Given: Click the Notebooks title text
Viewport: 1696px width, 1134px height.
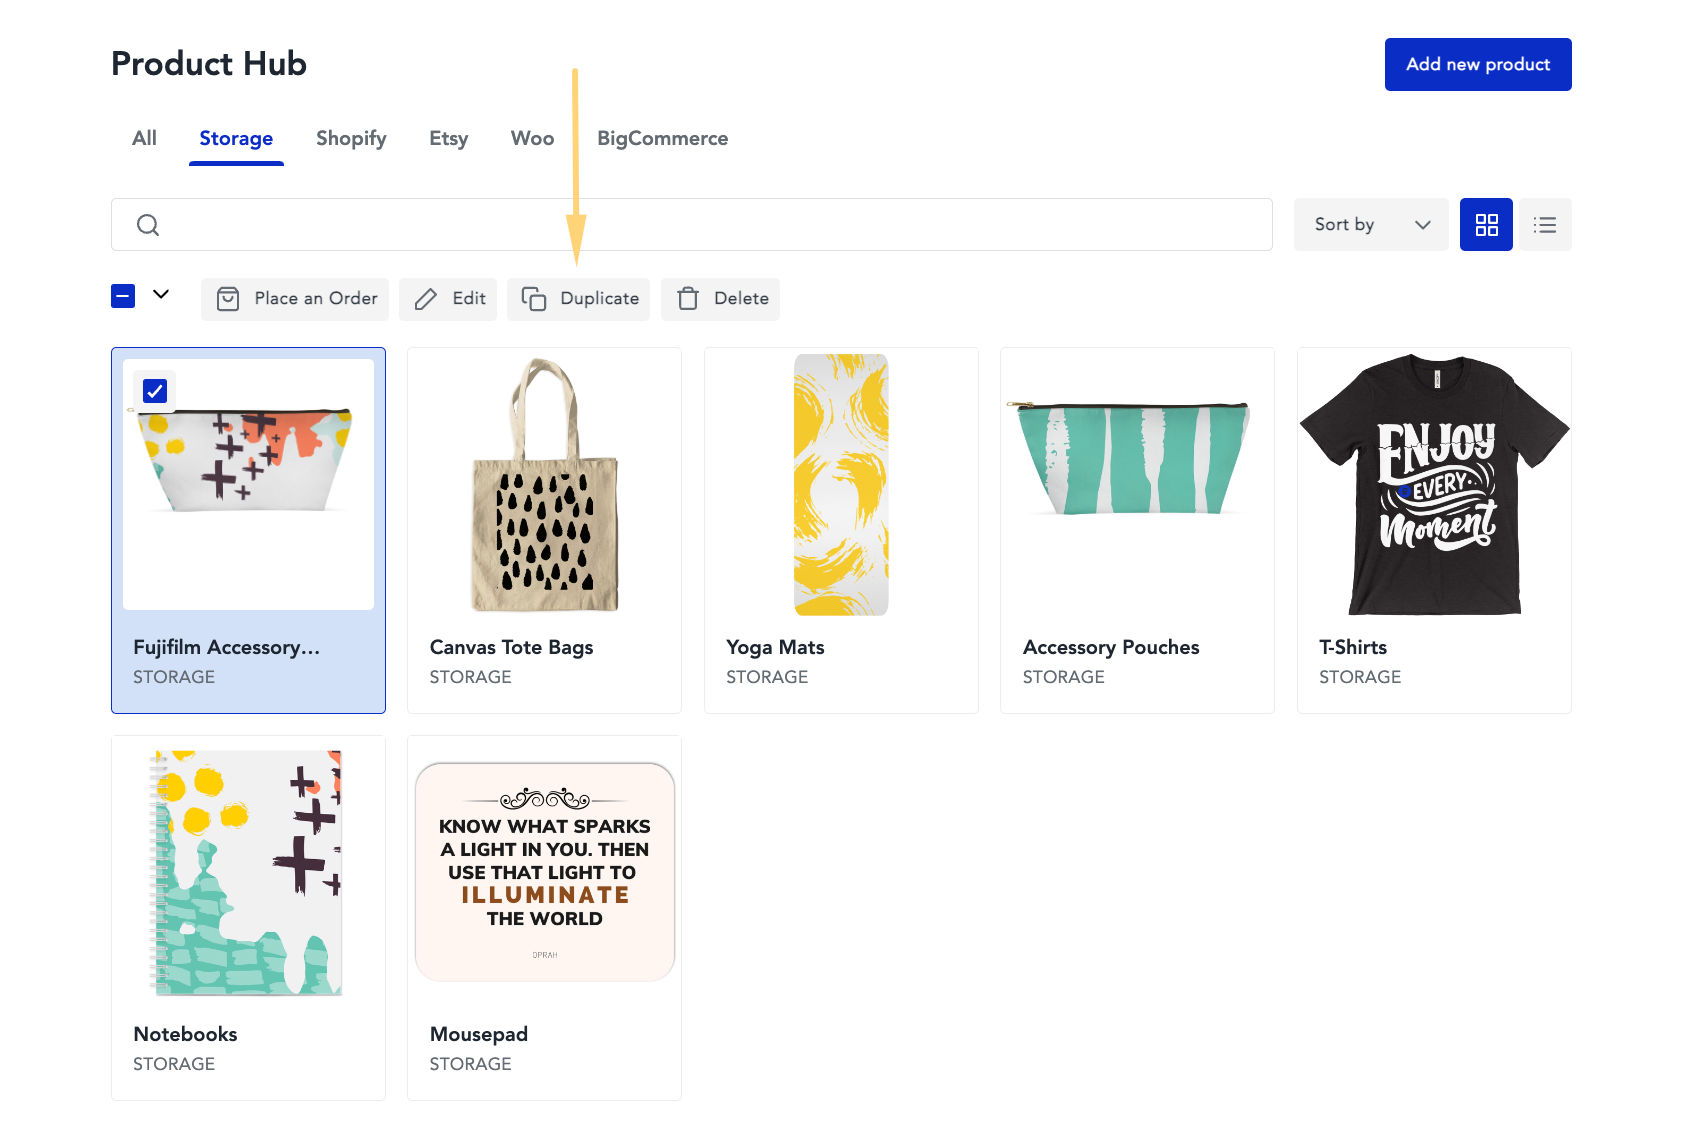Looking at the screenshot, I should (185, 1034).
